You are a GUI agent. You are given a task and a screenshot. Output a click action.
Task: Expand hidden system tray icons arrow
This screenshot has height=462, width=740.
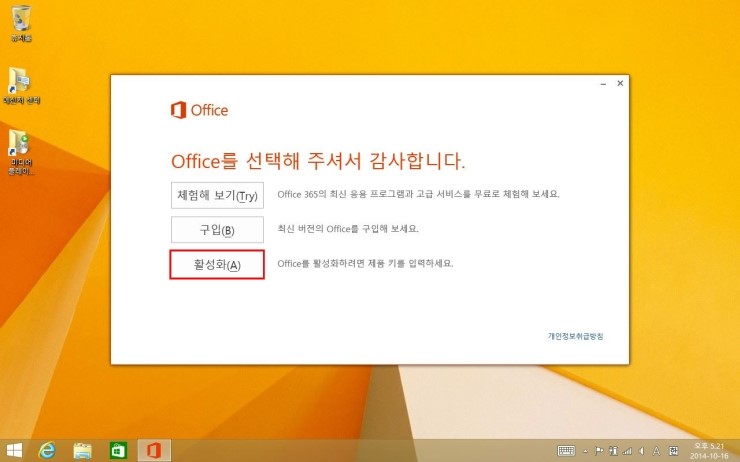coord(586,451)
